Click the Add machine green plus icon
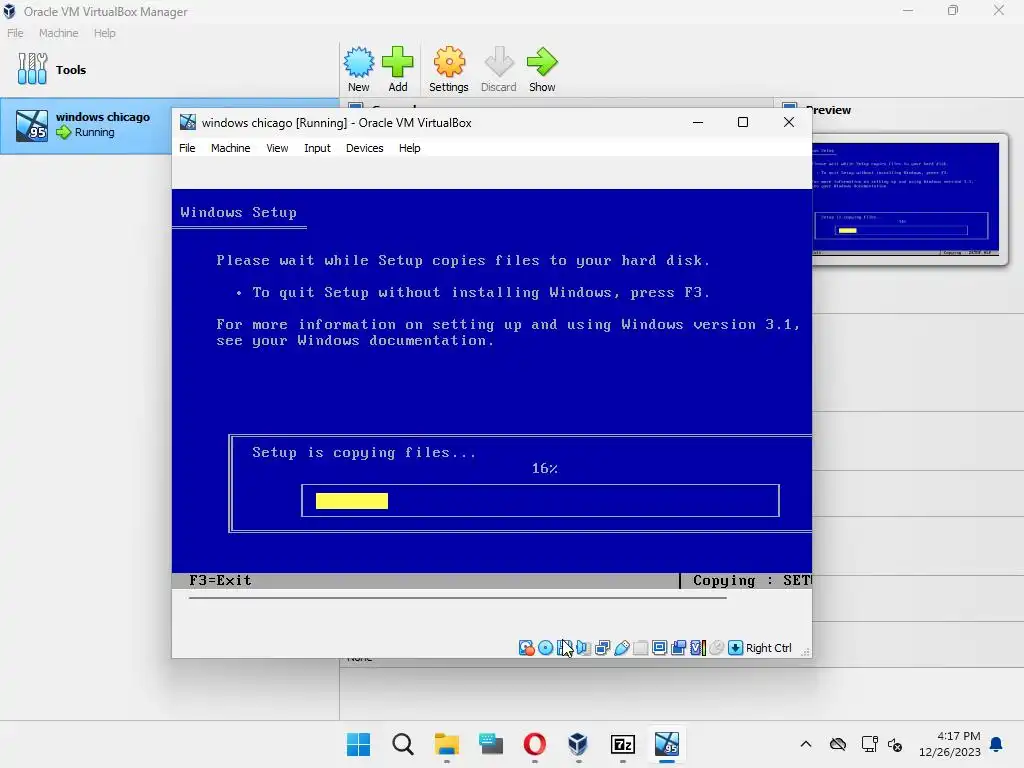1024x768 pixels. [398, 63]
